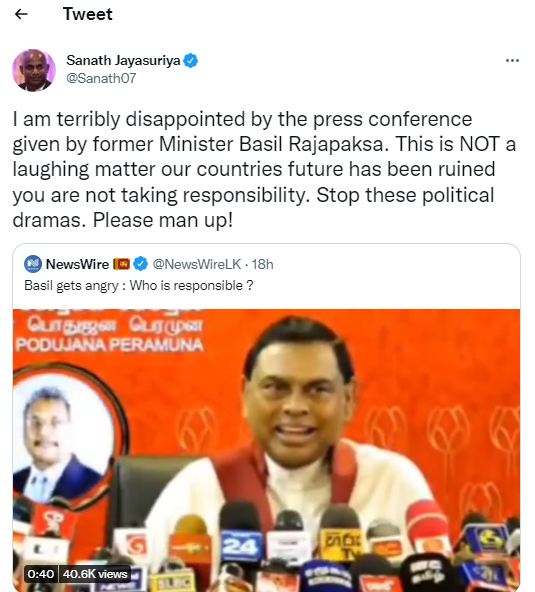The height and width of the screenshot is (592, 535).
Task: Open the @NewsWireLK handle link
Action: pyautogui.click(x=197, y=264)
